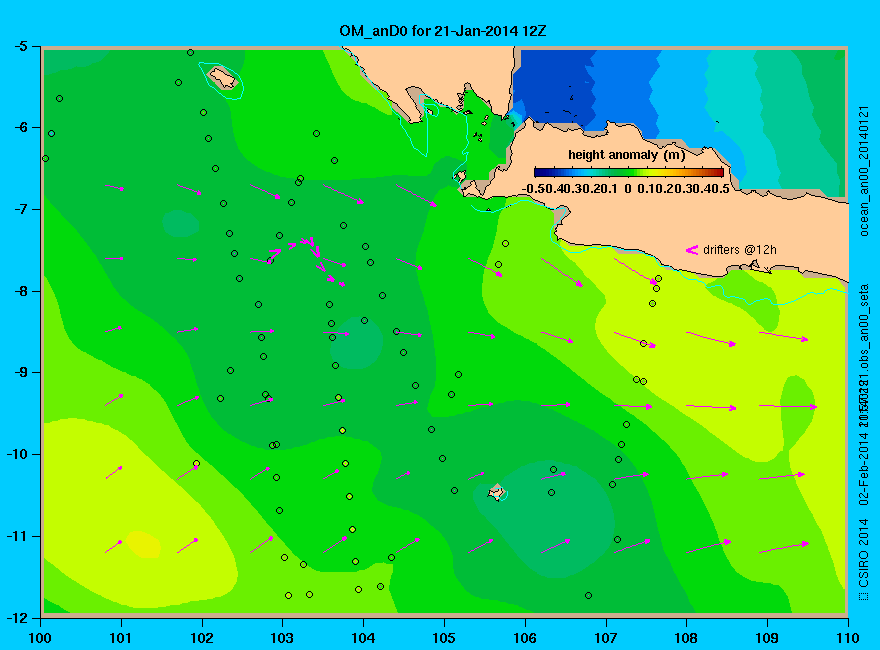Click the y-axis tick label "-11"

17,536
